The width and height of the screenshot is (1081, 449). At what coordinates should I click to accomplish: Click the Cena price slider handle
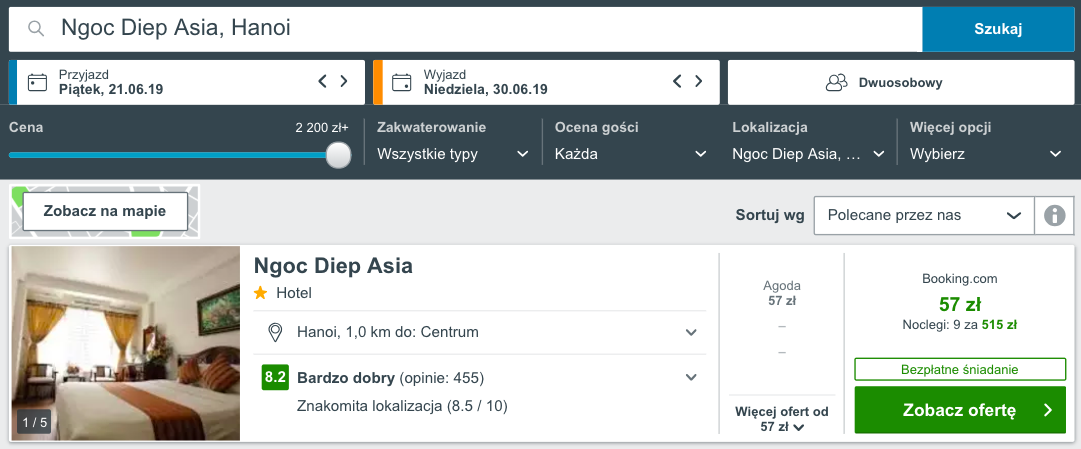(338, 154)
